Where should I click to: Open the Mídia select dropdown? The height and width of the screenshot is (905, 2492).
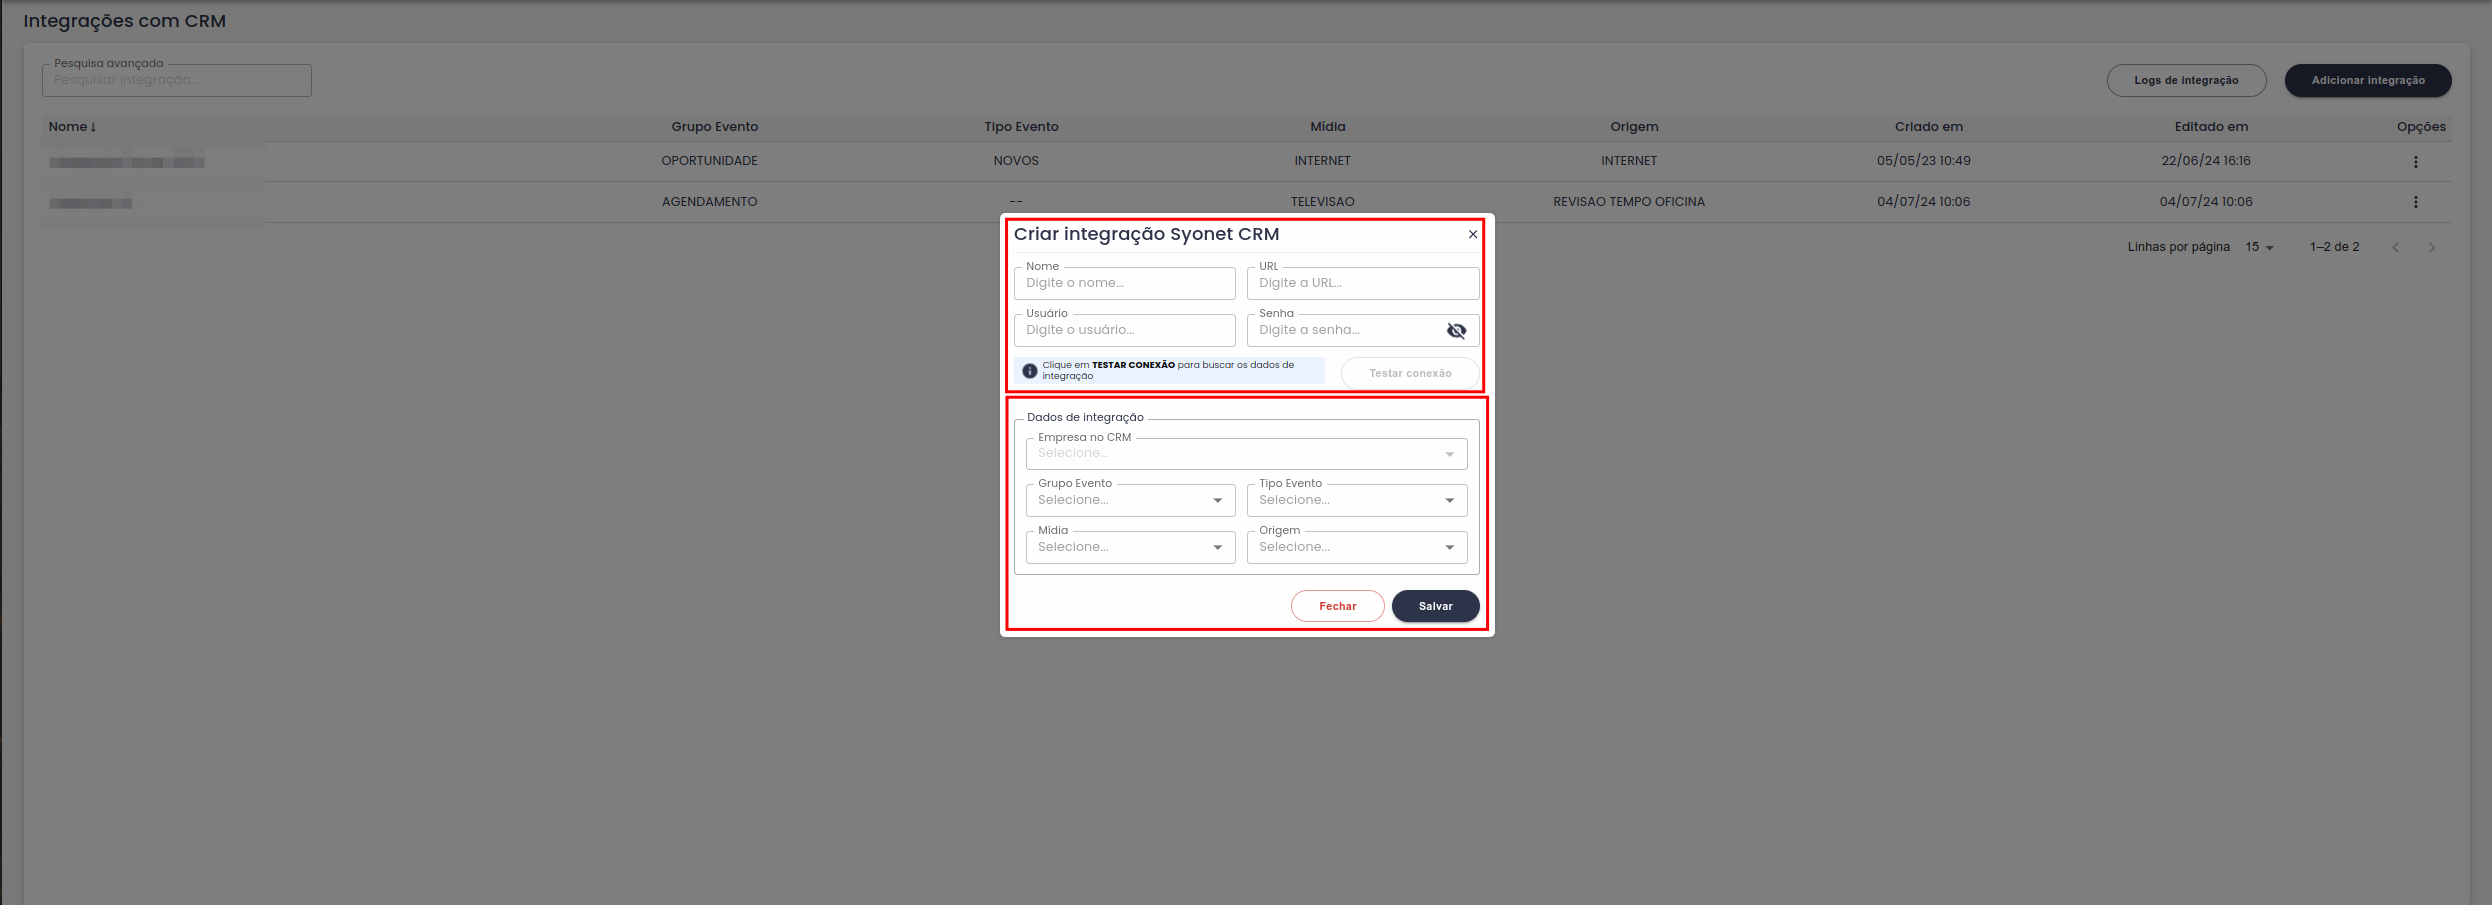point(1130,547)
